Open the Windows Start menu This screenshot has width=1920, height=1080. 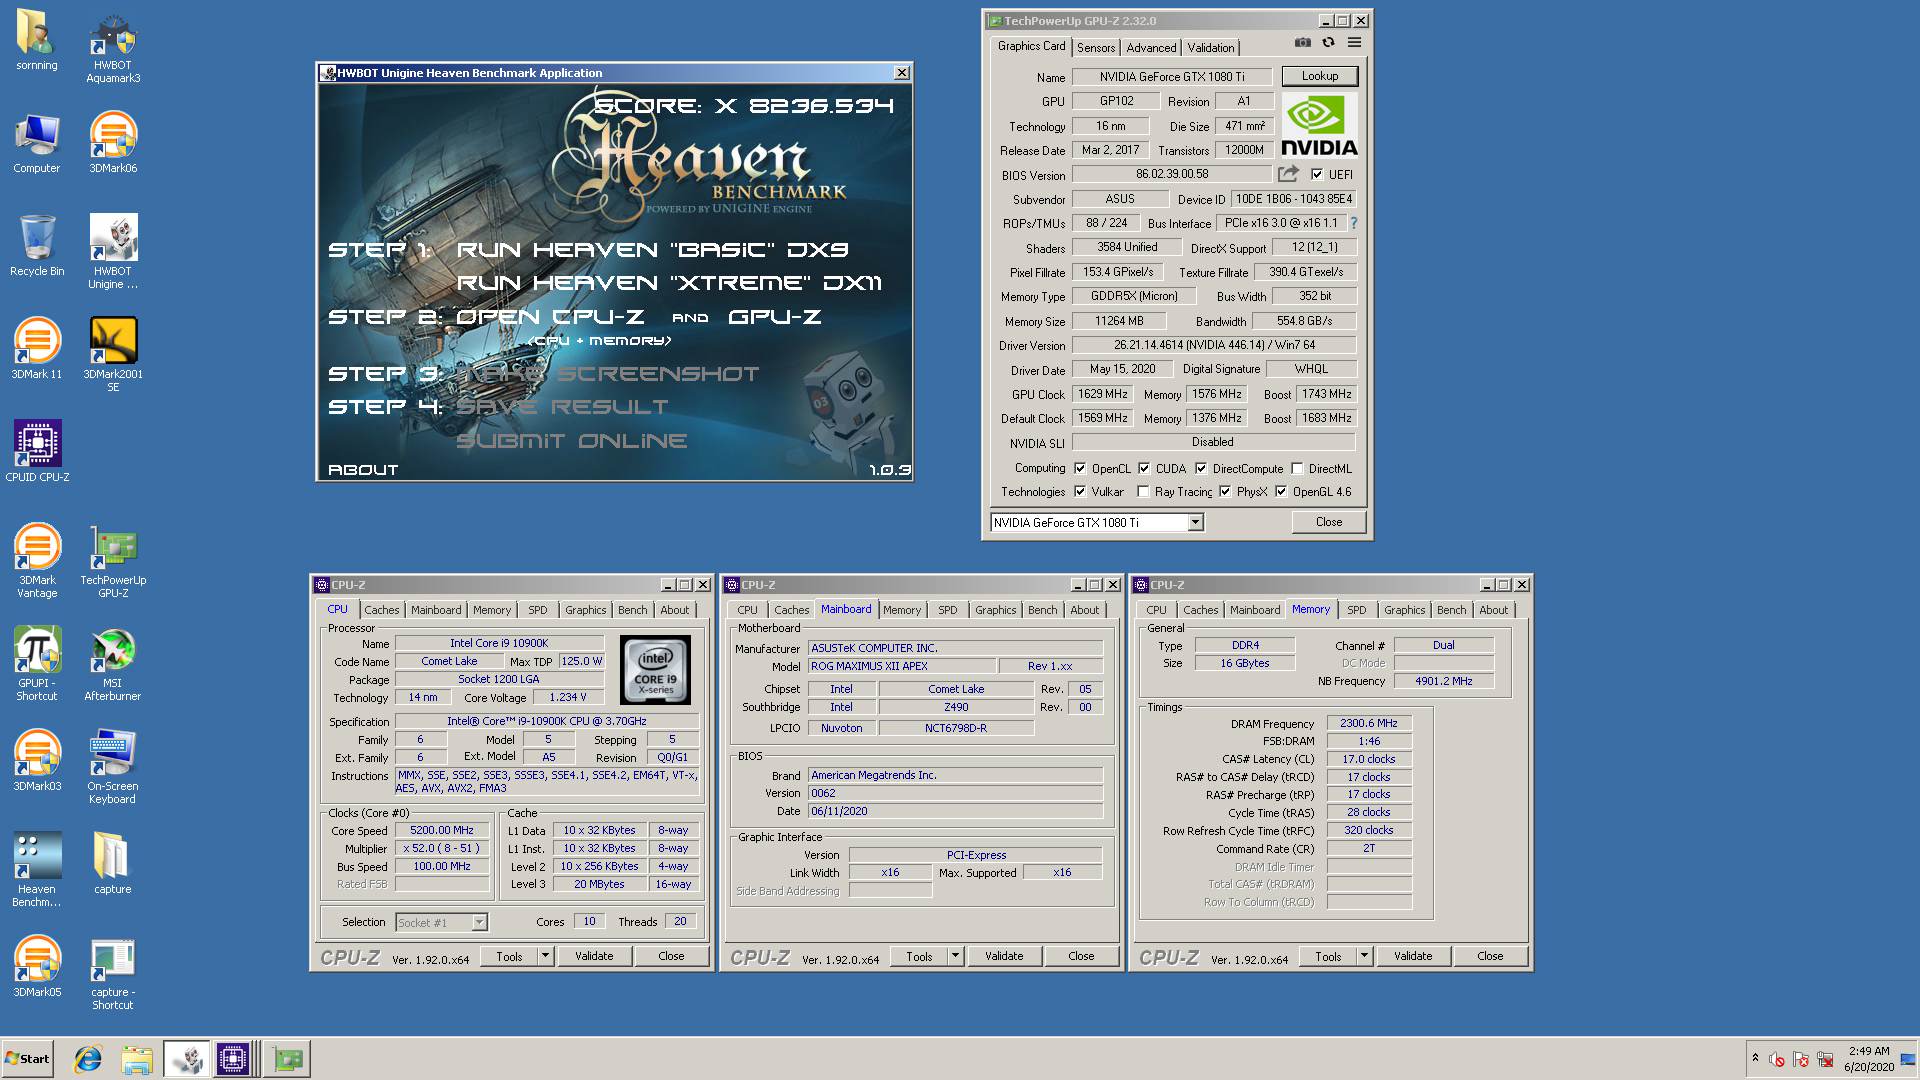[27, 1059]
